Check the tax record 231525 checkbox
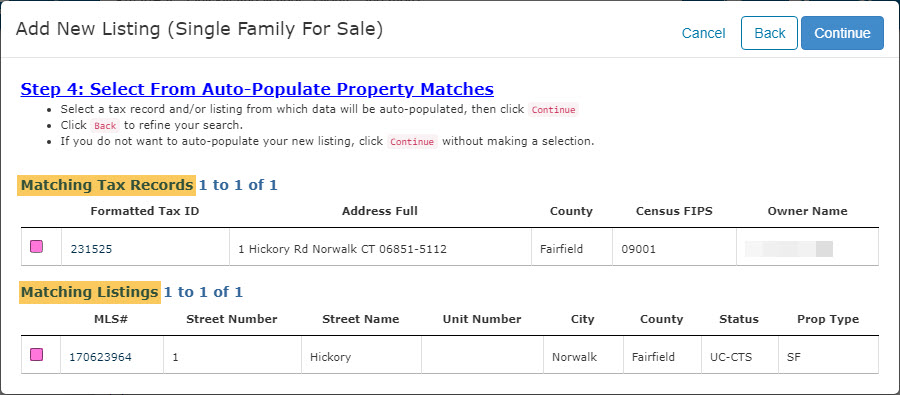Viewport: 900px width, 395px height. tap(36, 247)
